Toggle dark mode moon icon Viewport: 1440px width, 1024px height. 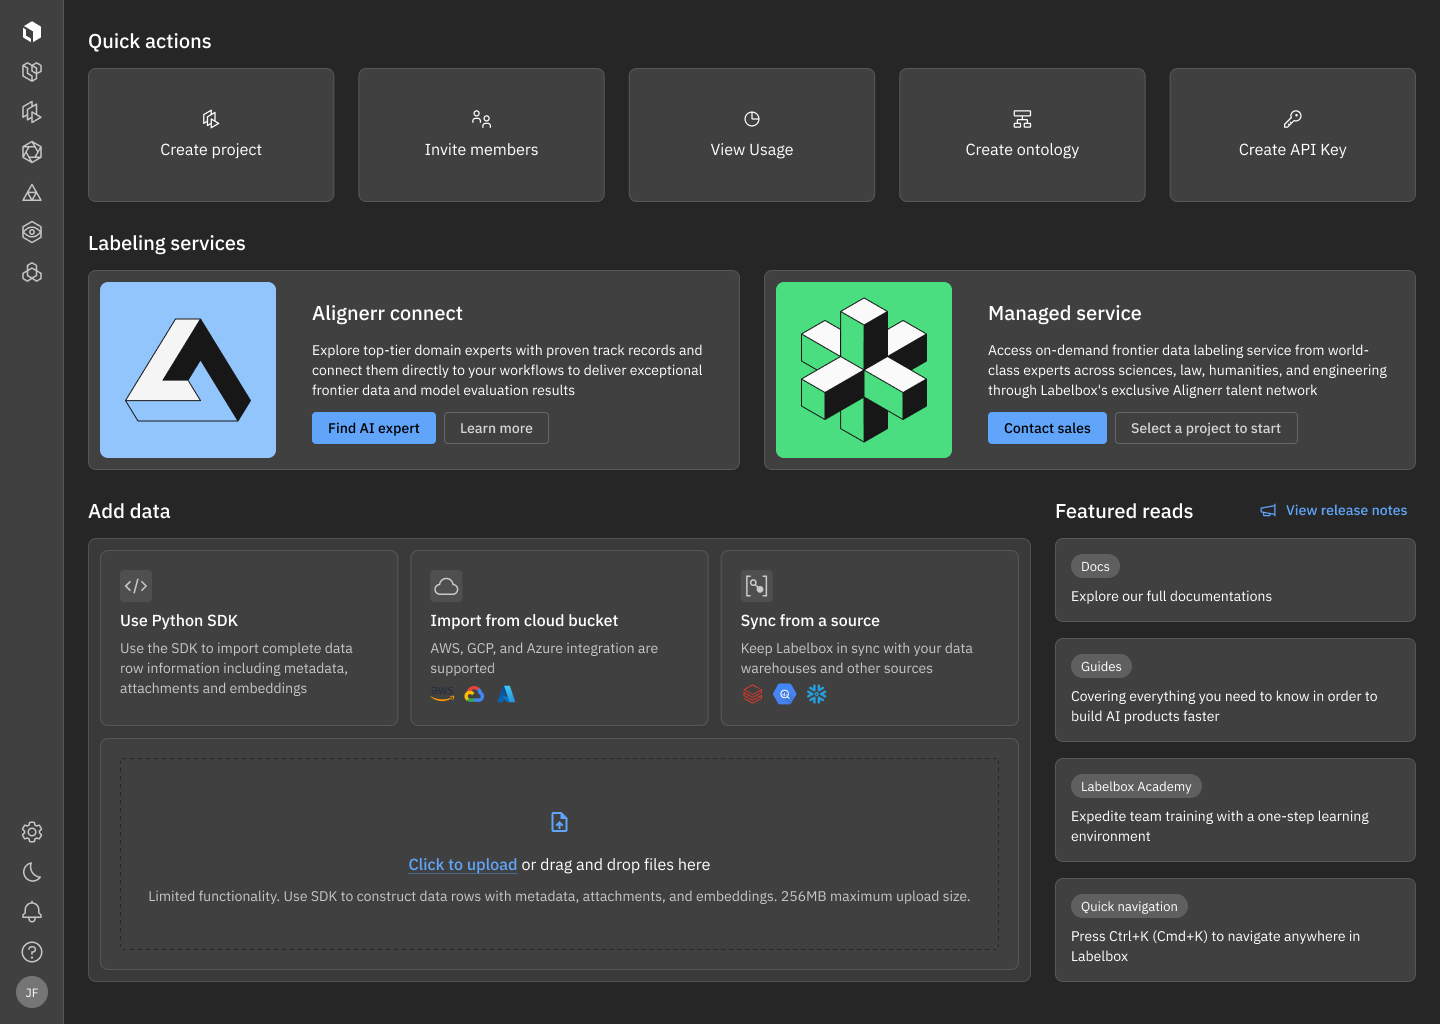pos(32,872)
